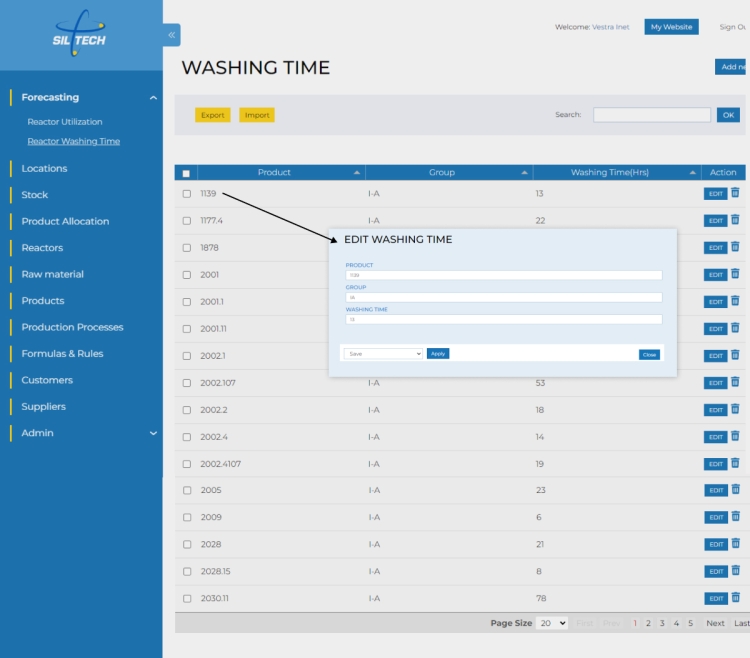Go to Product Allocation in sidebar

(65, 221)
